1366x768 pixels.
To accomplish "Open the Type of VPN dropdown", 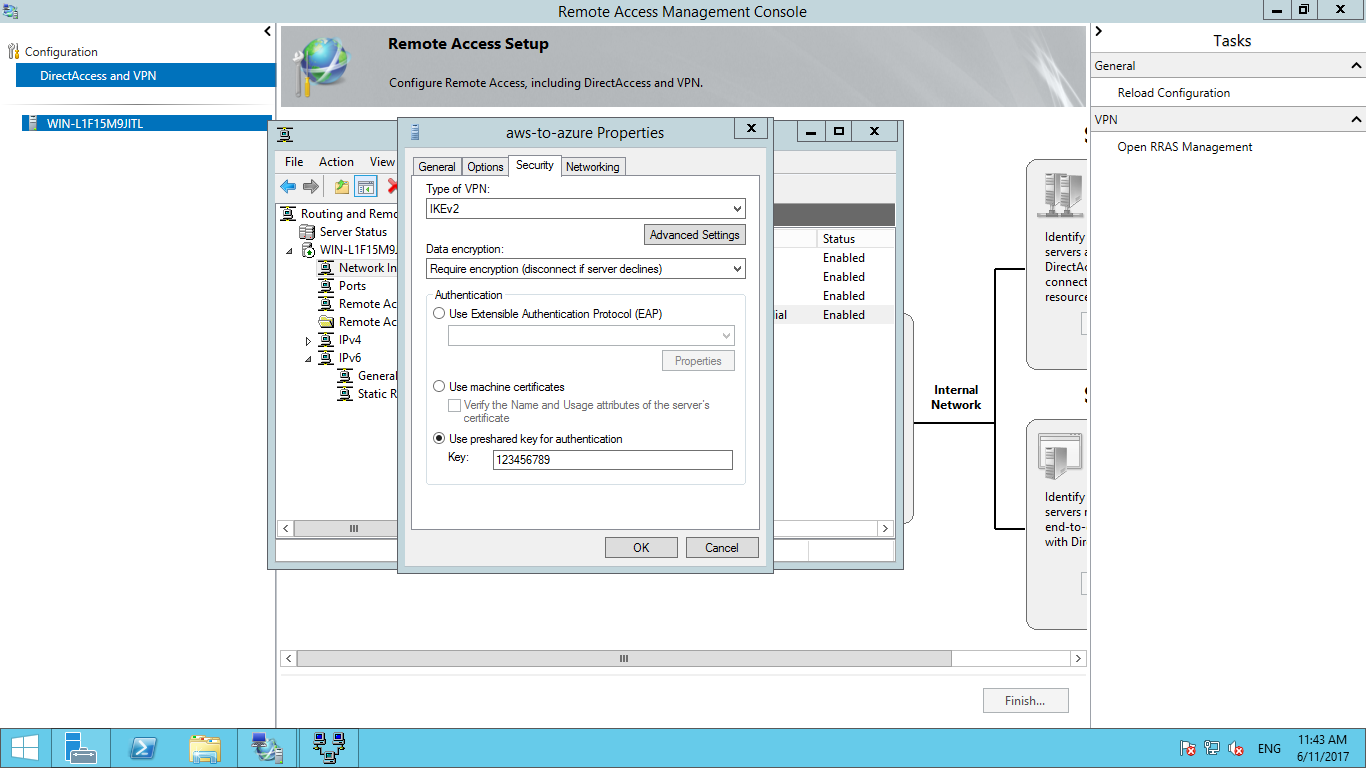I will [585, 209].
